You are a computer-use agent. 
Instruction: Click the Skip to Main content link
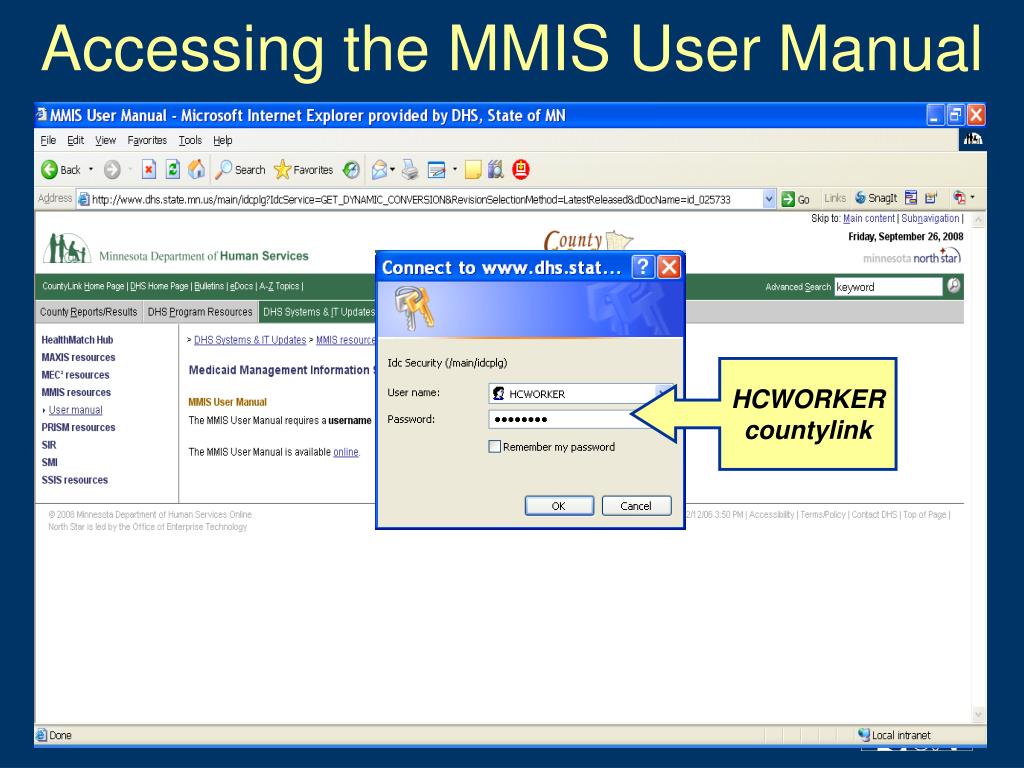[x=869, y=219]
